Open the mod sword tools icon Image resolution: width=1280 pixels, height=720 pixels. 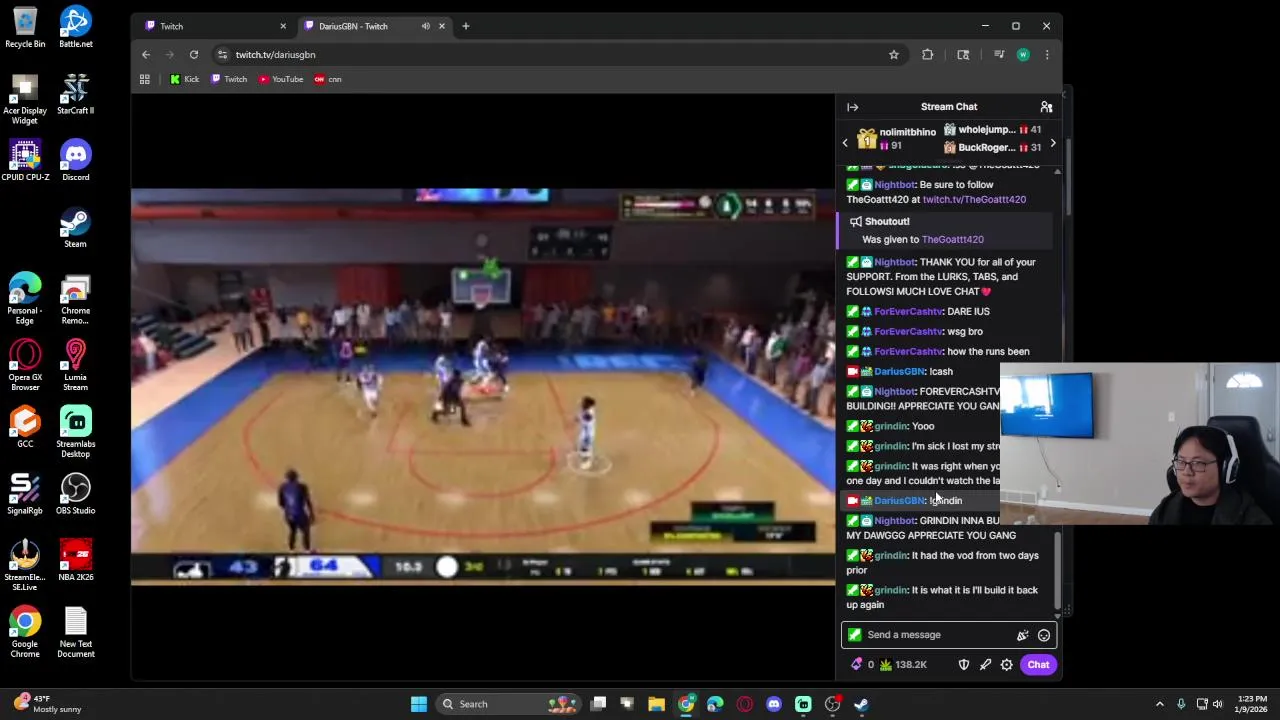point(985,665)
